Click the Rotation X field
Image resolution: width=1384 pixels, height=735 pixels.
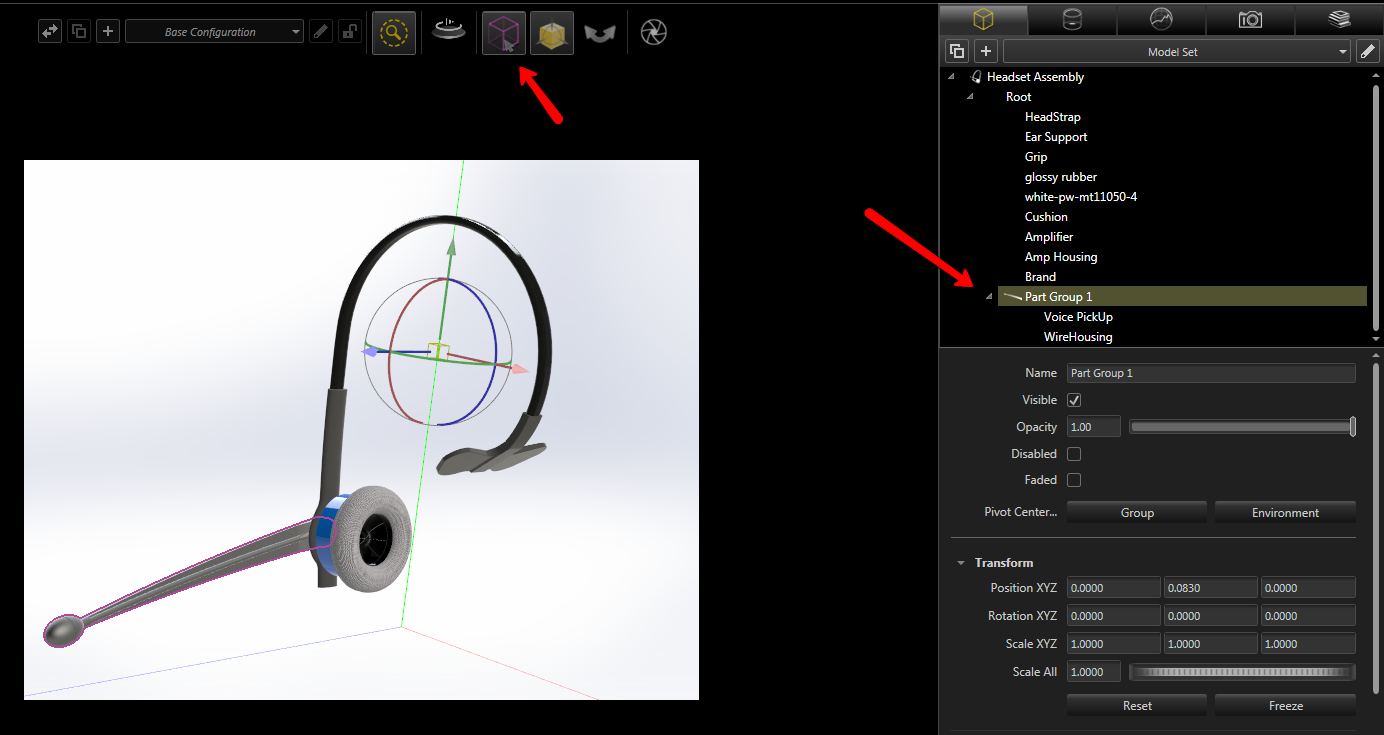tap(1114, 616)
